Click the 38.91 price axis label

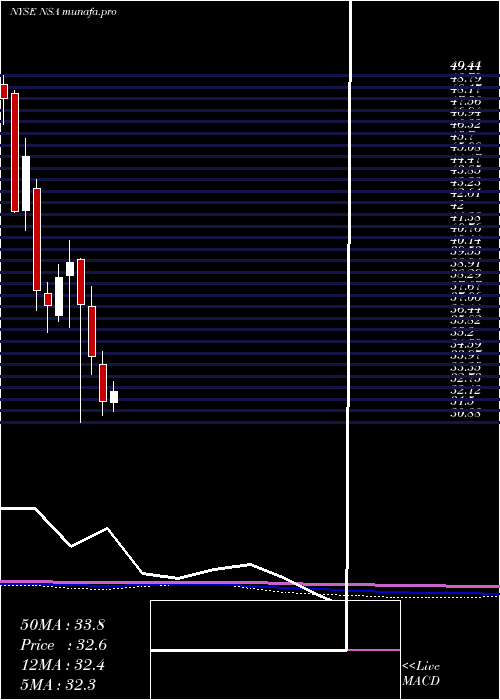point(465,264)
